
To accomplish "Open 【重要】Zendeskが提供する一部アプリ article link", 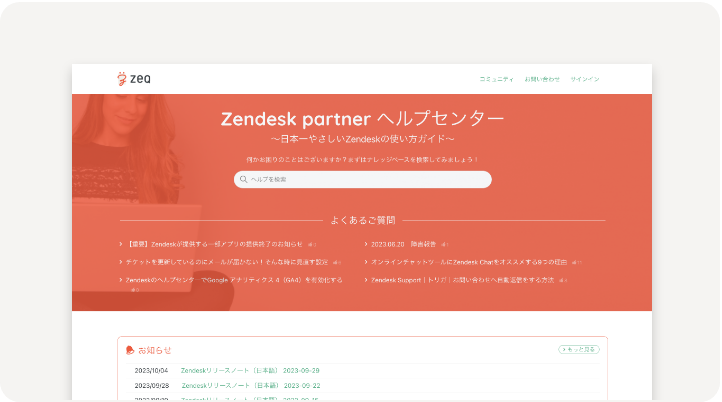I will coord(214,244).
